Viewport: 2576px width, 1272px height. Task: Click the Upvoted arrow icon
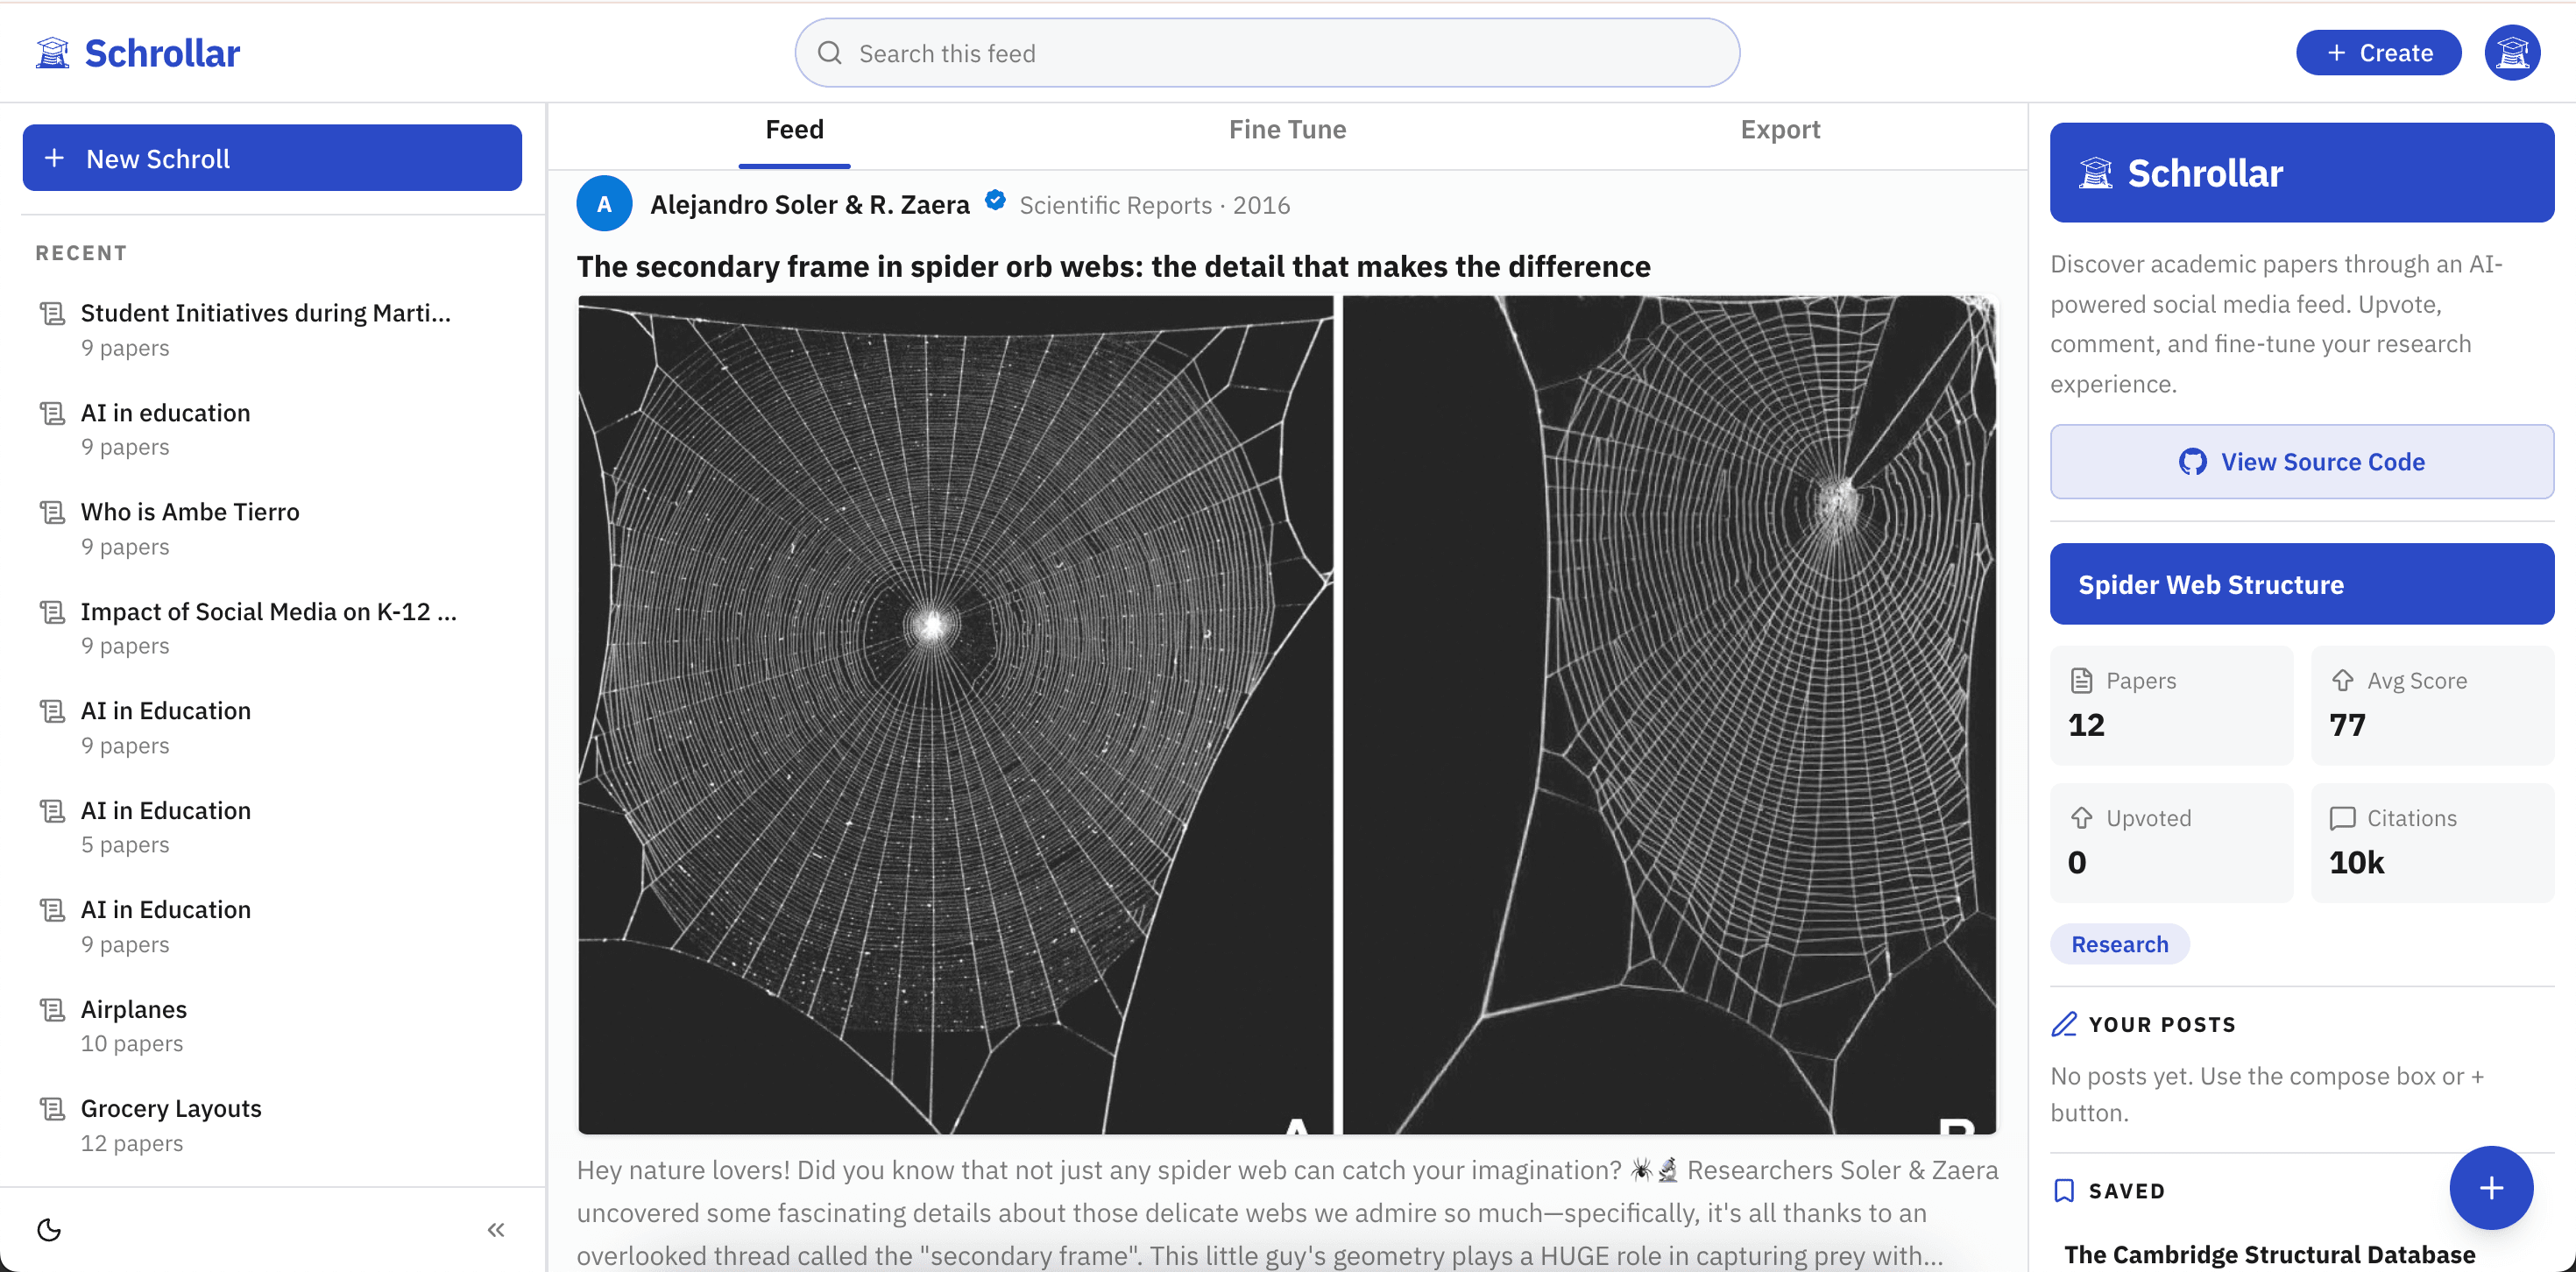pyautogui.click(x=2081, y=818)
